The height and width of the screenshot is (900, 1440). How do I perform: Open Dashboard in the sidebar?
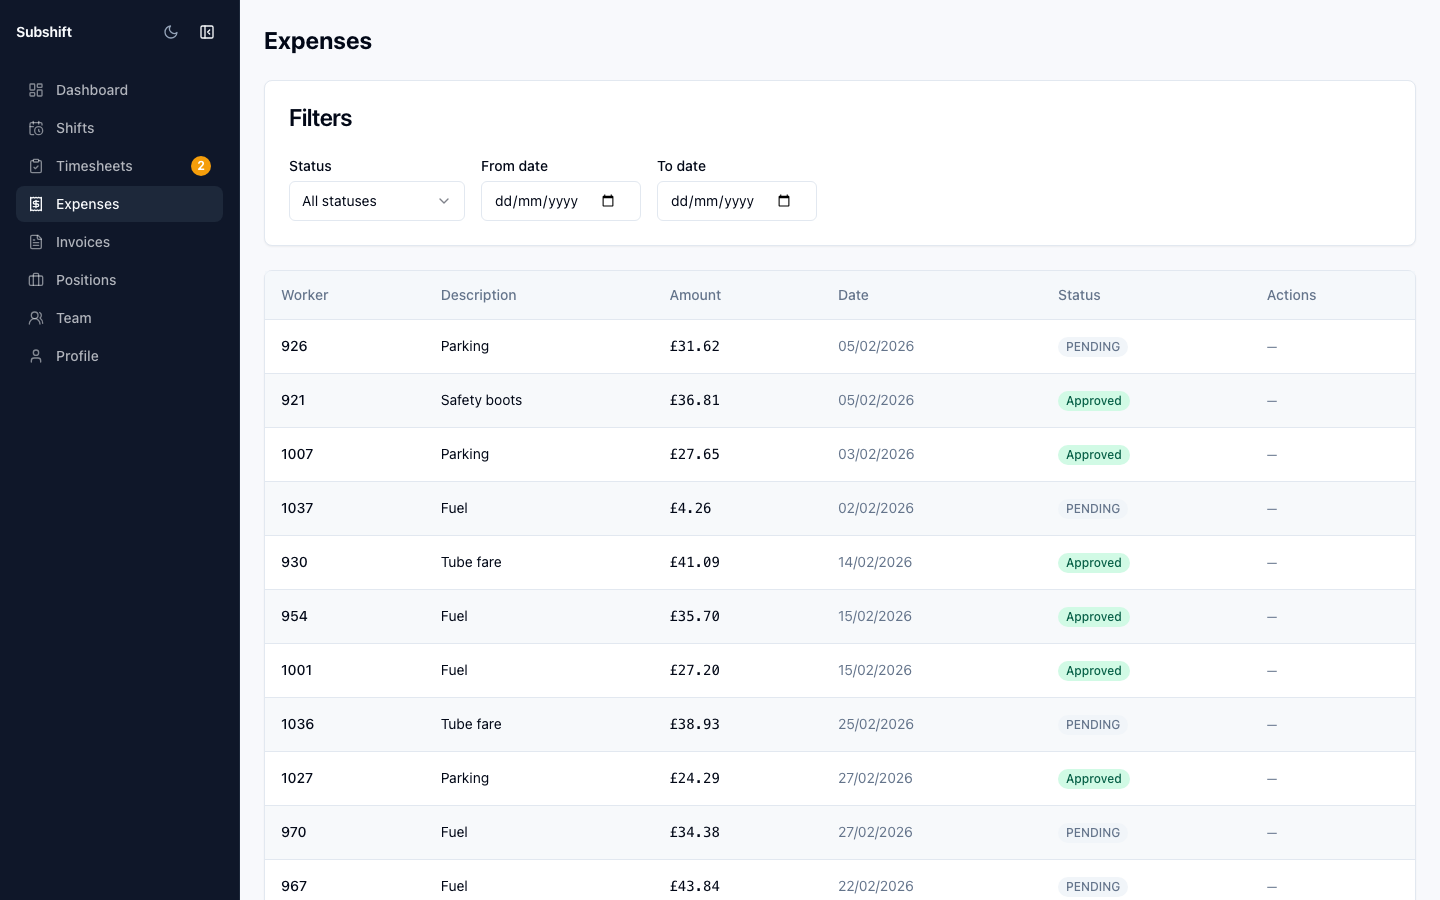click(119, 90)
